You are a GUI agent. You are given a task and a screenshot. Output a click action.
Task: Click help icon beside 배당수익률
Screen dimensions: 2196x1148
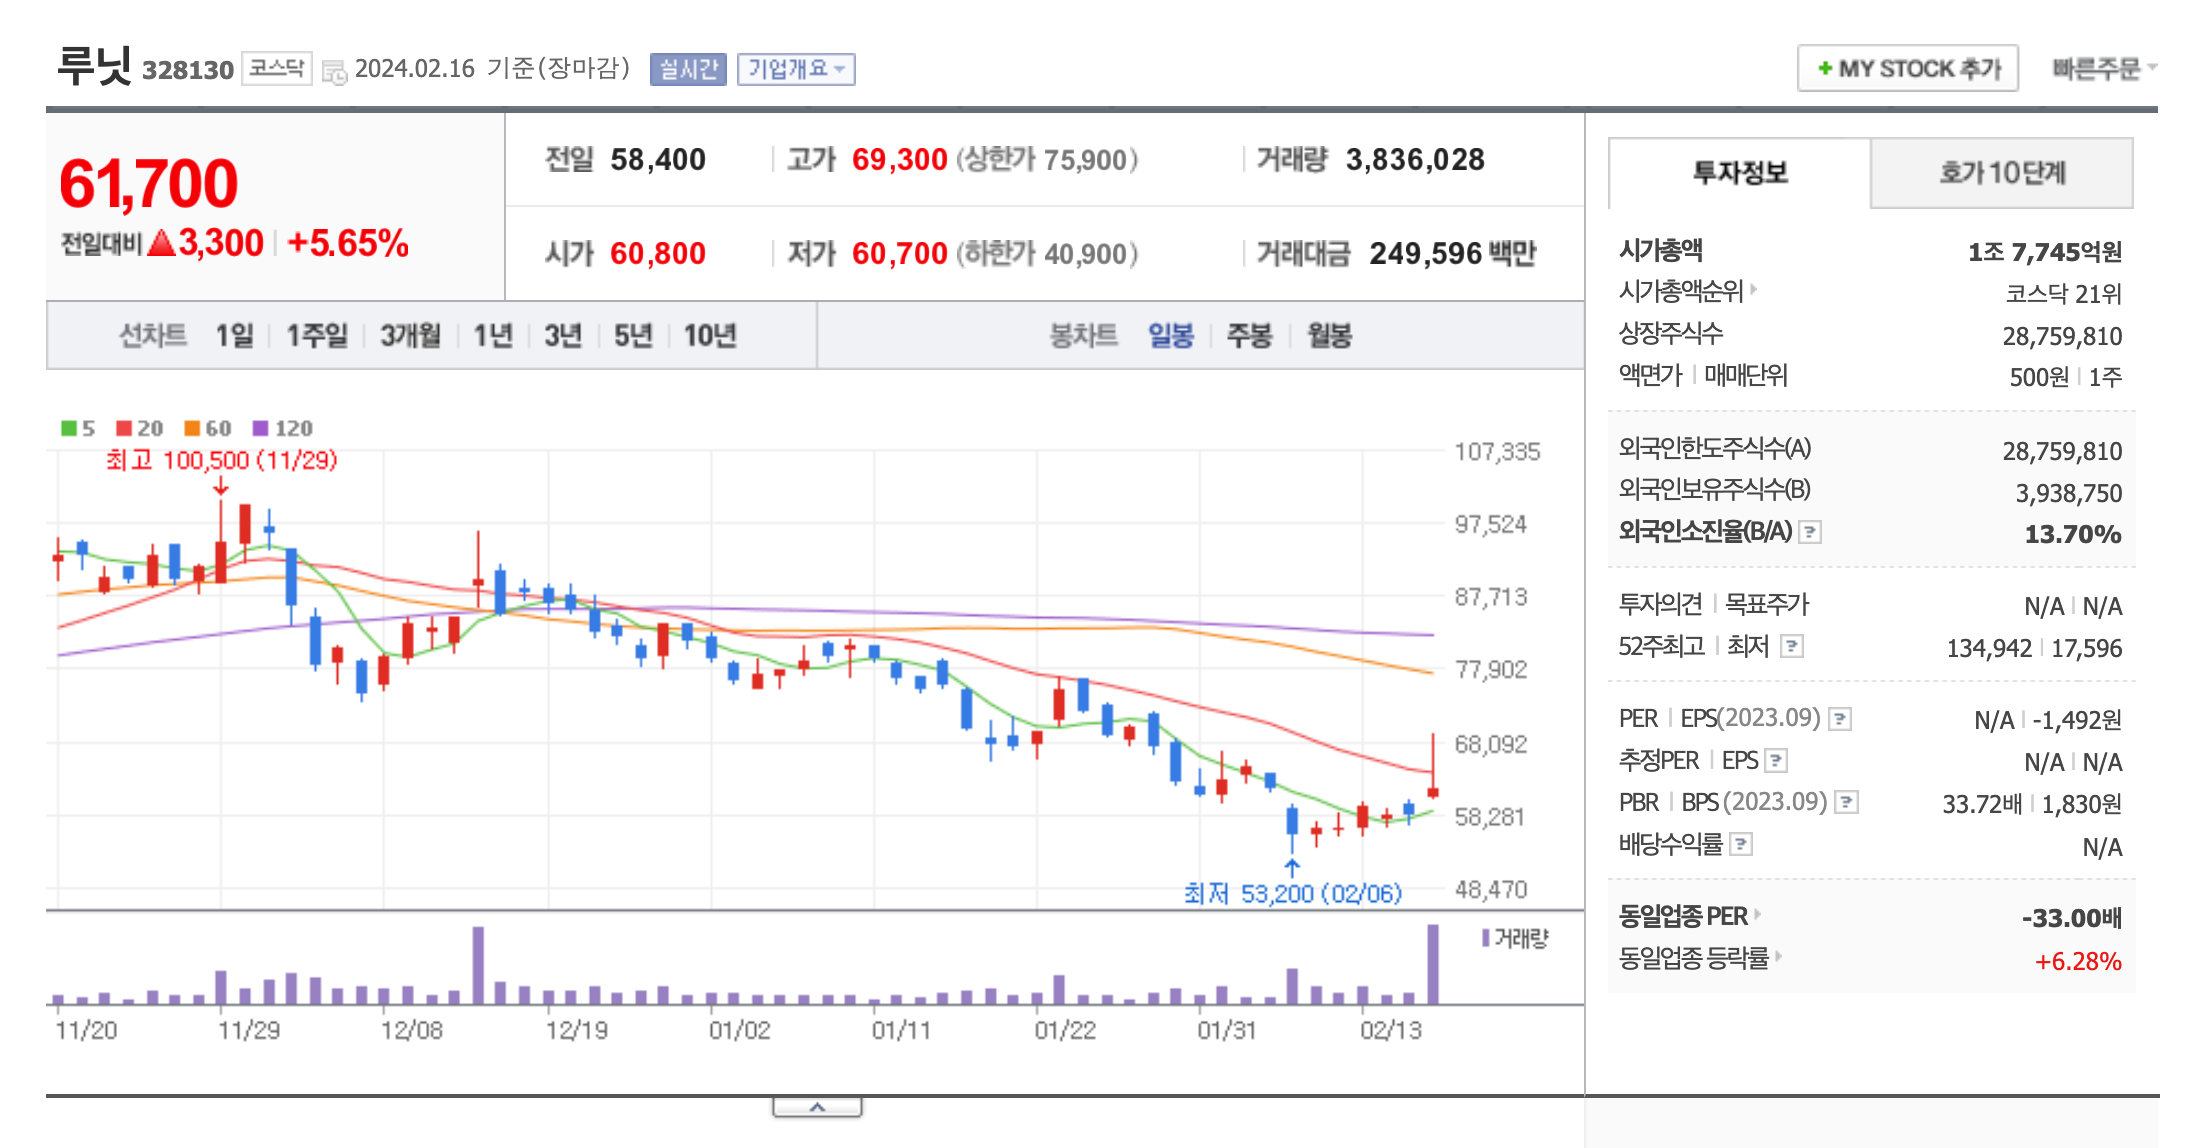[1741, 845]
